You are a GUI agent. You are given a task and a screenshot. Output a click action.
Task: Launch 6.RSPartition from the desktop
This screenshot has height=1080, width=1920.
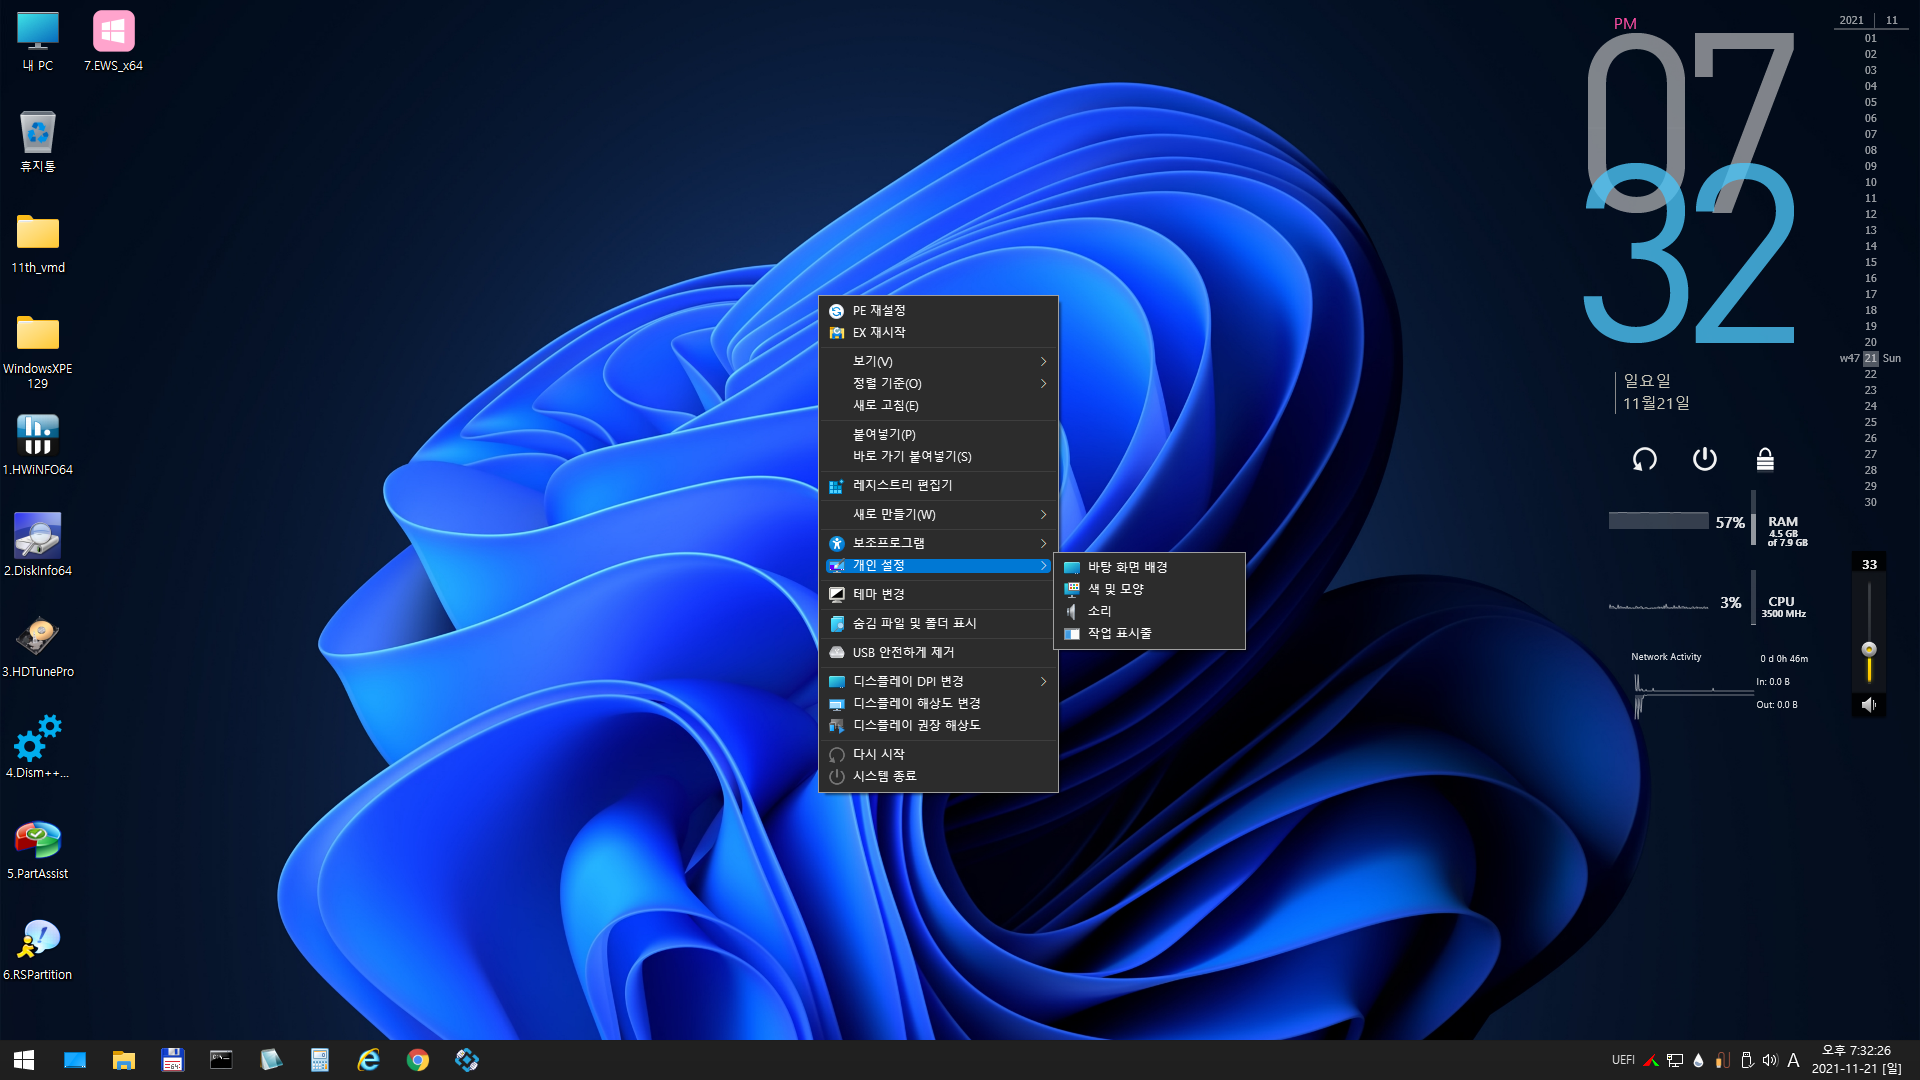pyautogui.click(x=38, y=949)
